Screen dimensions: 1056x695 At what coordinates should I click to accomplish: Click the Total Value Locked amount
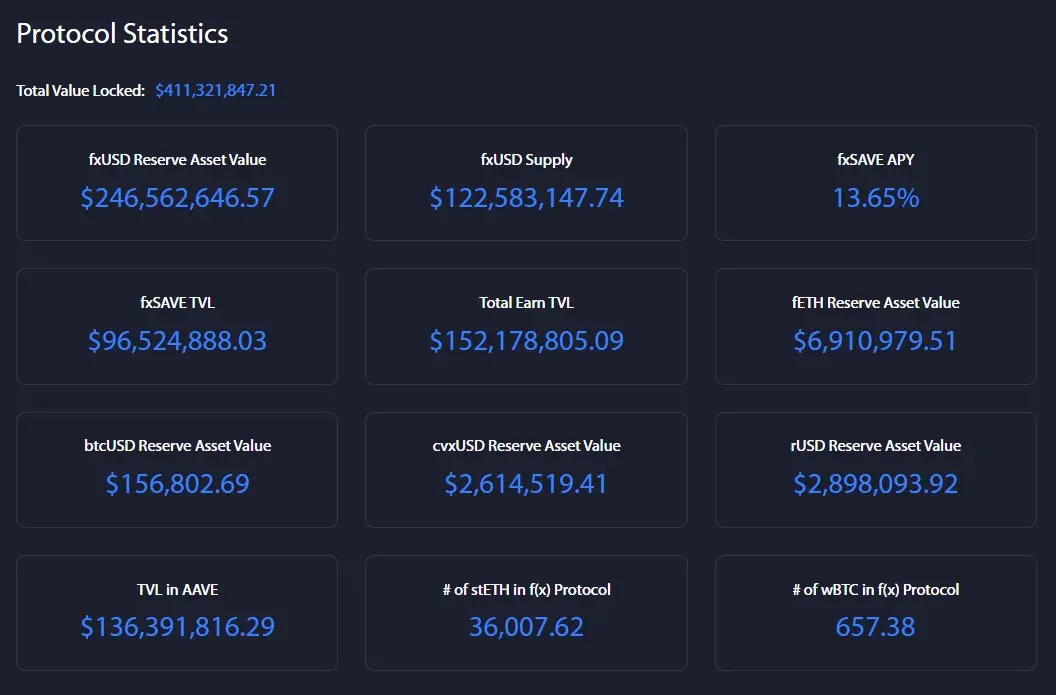click(x=216, y=90)
